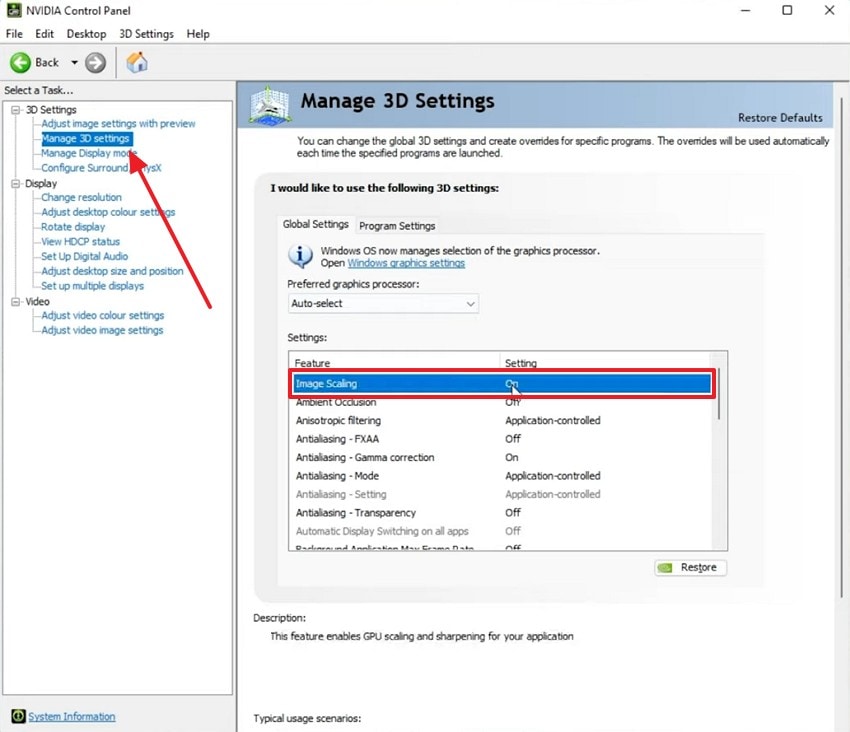Select Change resolution in the task tree

pos(81,197)
